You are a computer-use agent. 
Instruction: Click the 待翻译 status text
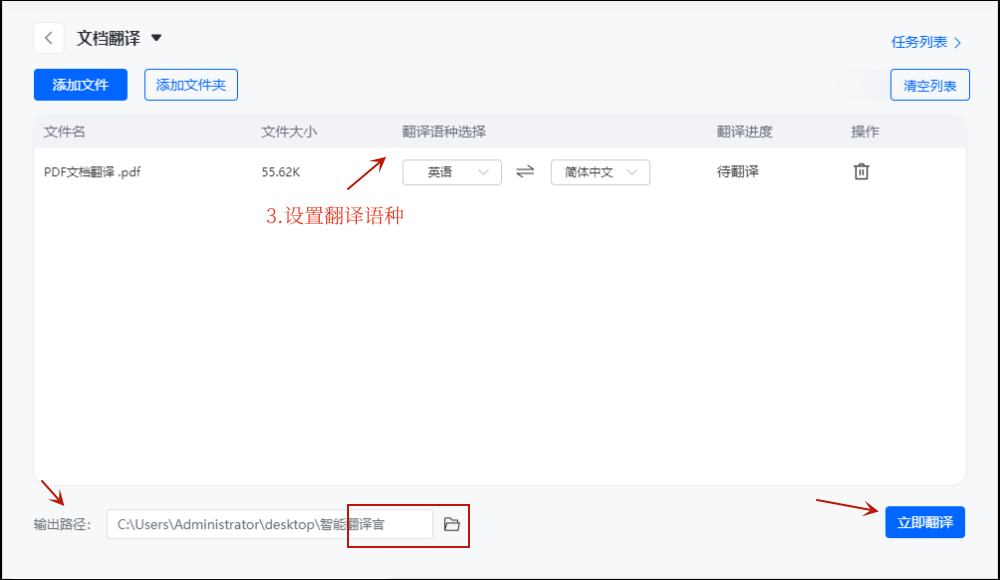click(x=738, y=172)
